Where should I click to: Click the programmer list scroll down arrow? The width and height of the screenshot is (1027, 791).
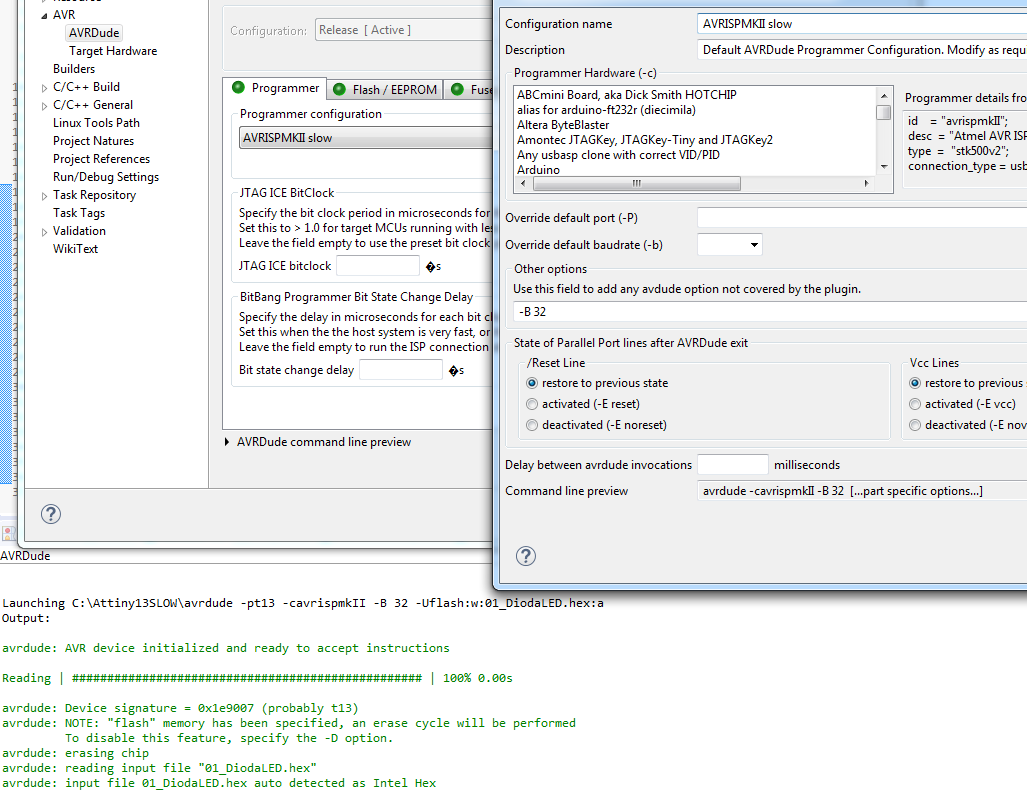884,167
